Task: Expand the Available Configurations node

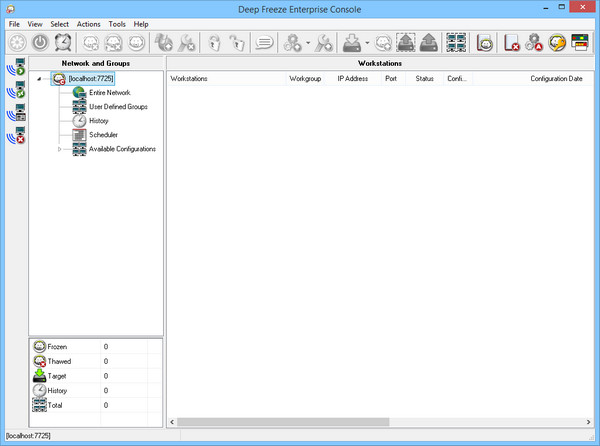Action: (x=59, y=149)
